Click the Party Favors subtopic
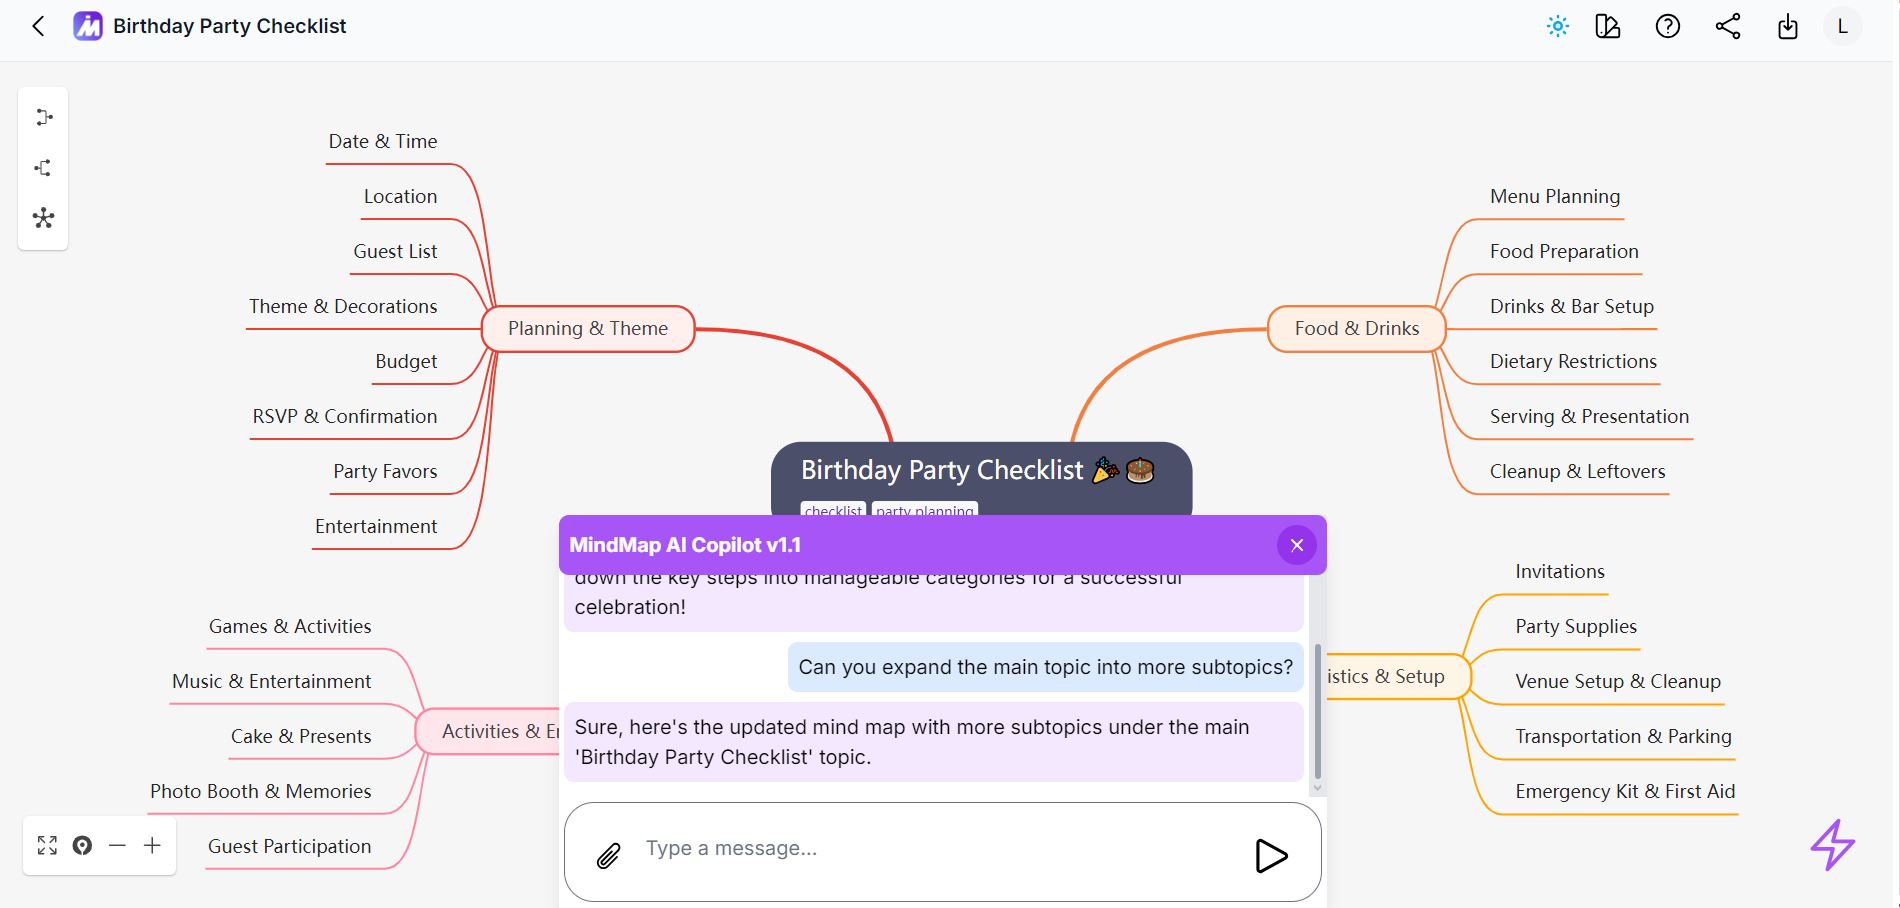This screenshot has height=908, width=1900. (385, 472)
